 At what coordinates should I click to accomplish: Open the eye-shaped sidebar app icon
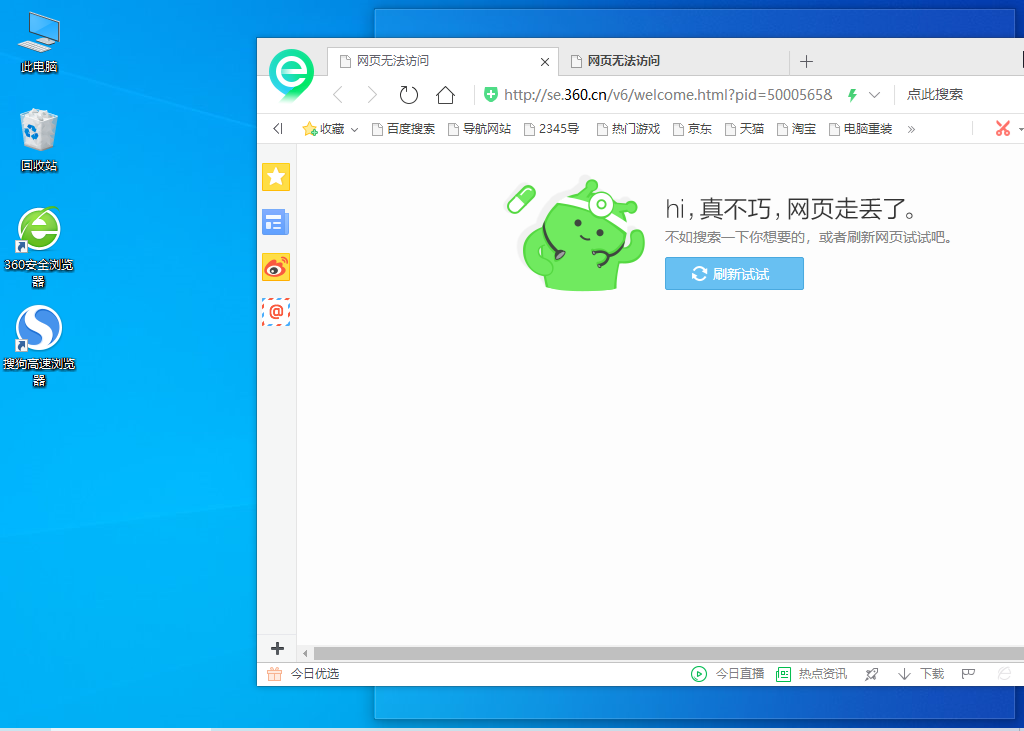pyautogui.click(x=276, y=267)
